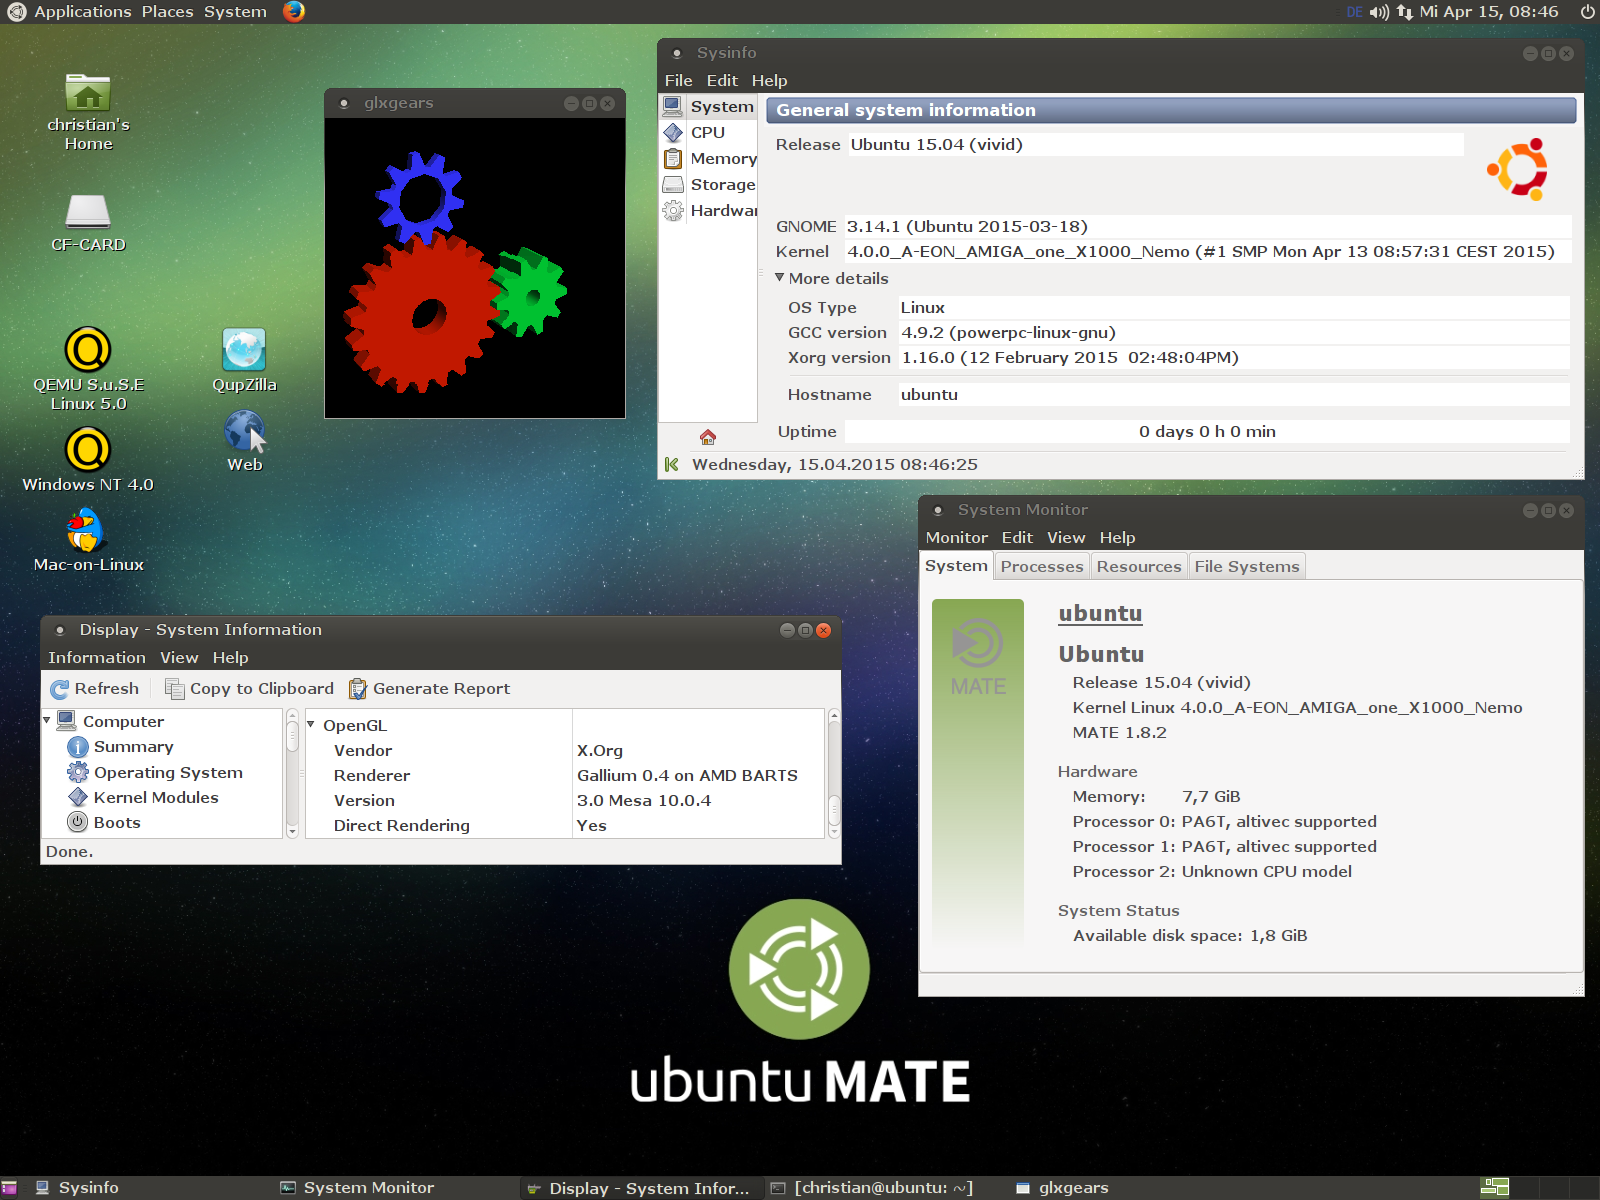This screenshot has width=1600, height=1200.
Task: Select Kernel Modules in the tree
Action: [155, 798]
